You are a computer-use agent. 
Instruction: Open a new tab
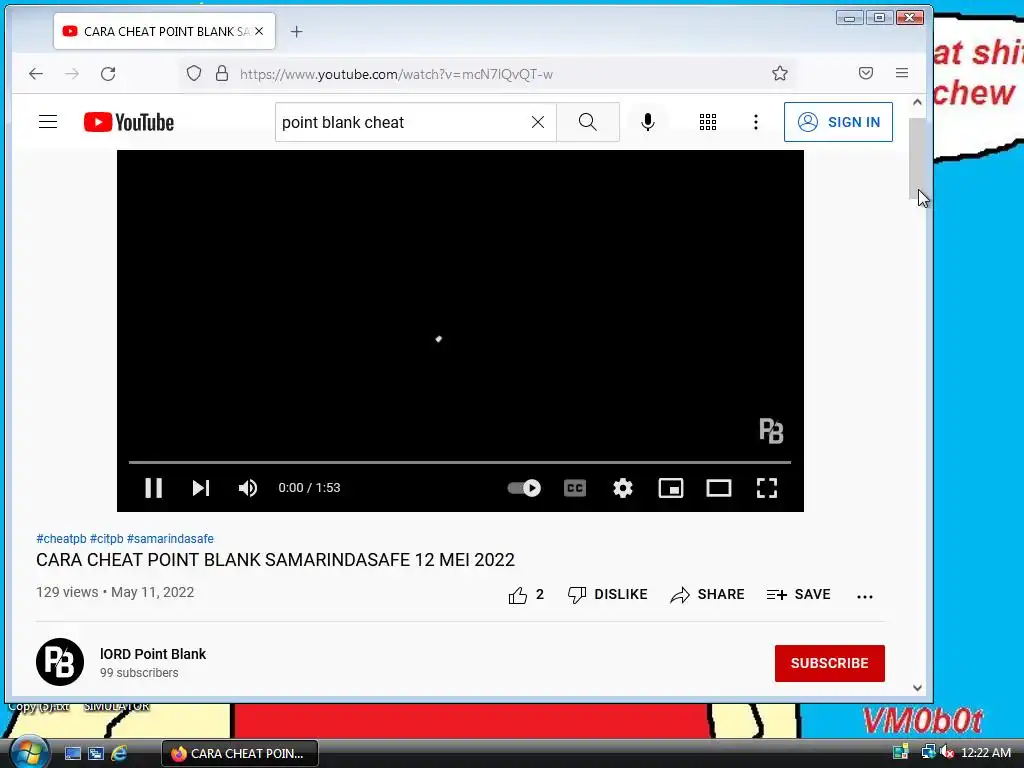click(296, 31)
